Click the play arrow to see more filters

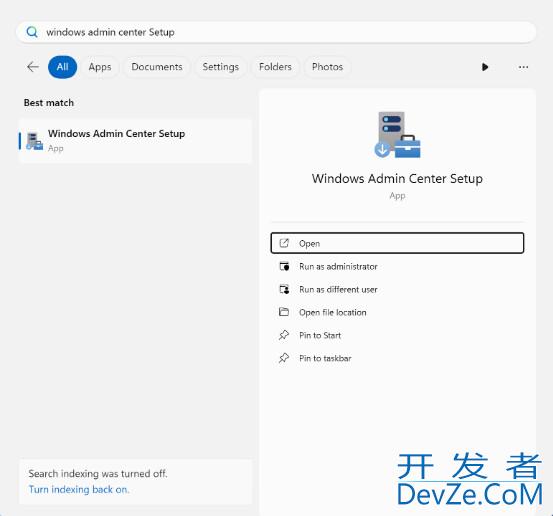click(x=485, y=67)
